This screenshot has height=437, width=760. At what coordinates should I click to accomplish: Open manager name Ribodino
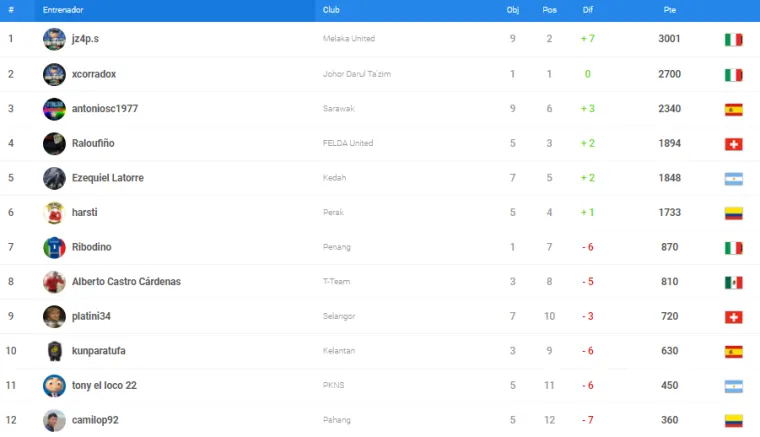[92, 247]
